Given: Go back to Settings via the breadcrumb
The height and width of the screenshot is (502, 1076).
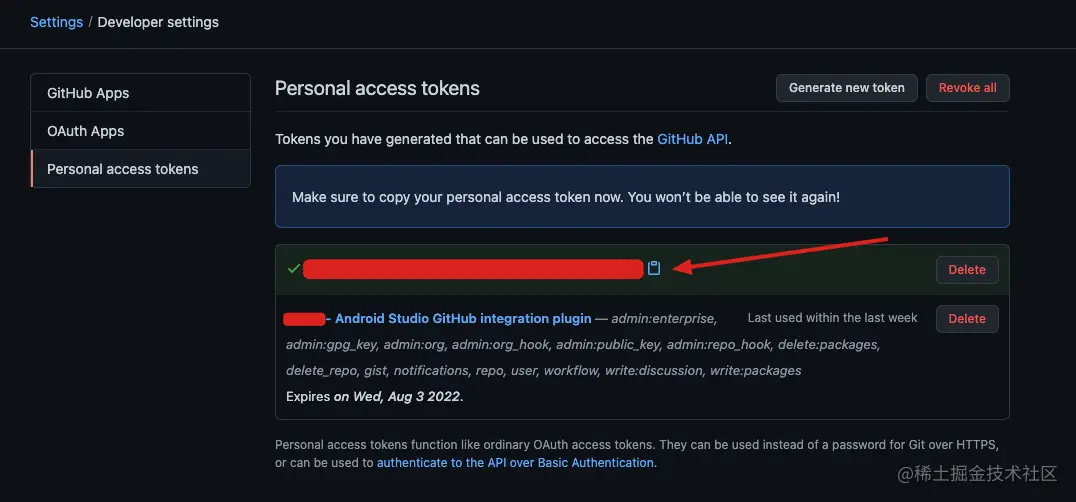Looking at the screenshot, I should pos(56,22).
